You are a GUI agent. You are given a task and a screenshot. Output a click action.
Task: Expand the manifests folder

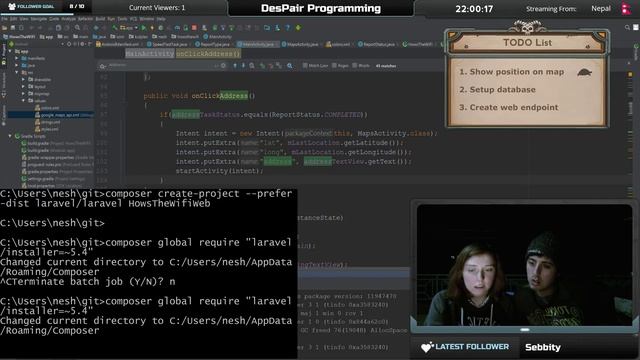17,58
